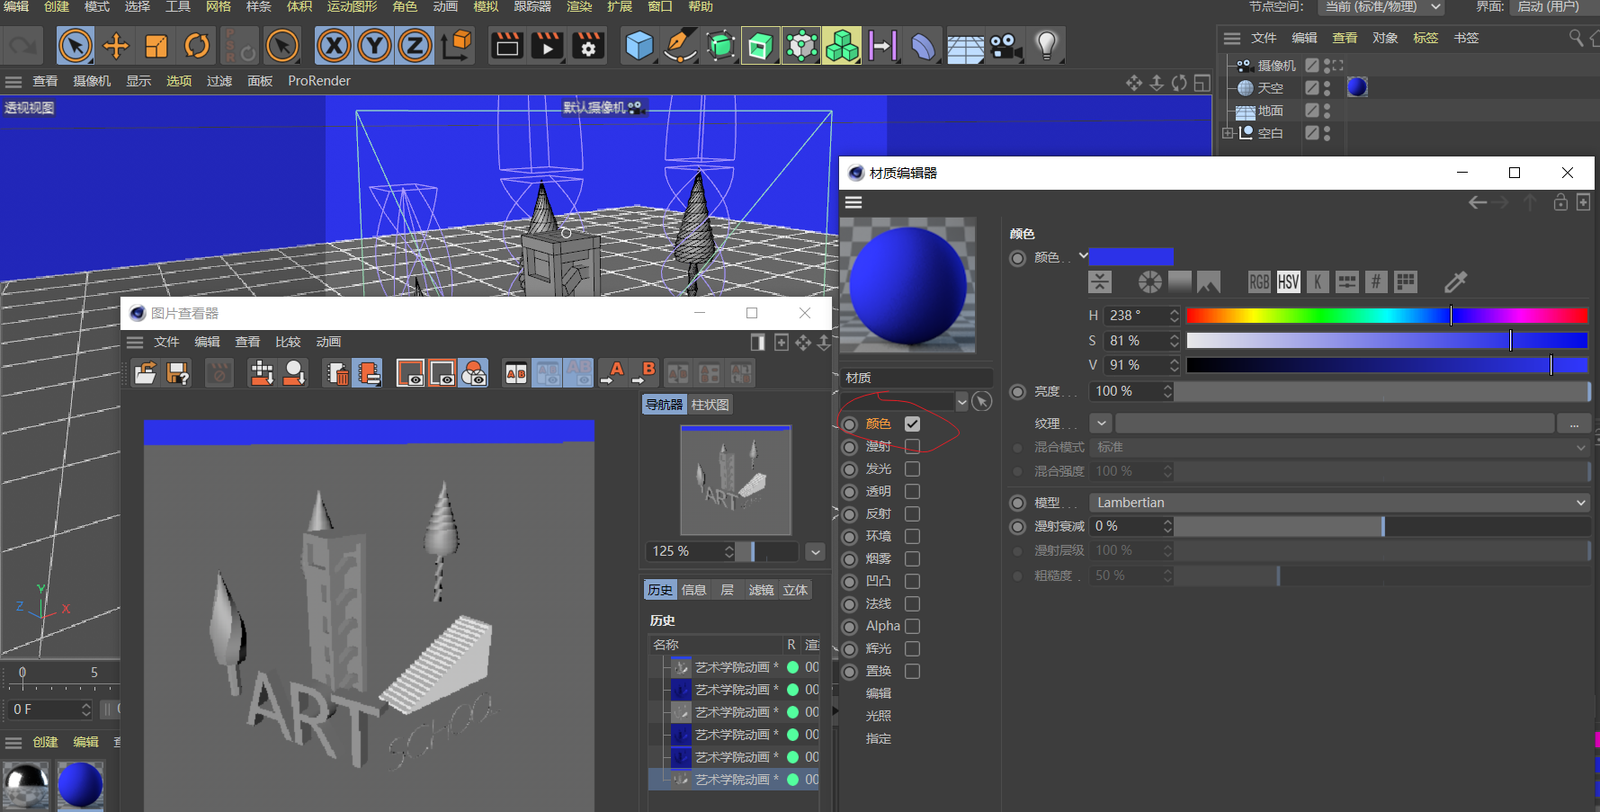Toggle X axis lock button
This screenshot has width=1600, height=812.
[x=334, y=46]
